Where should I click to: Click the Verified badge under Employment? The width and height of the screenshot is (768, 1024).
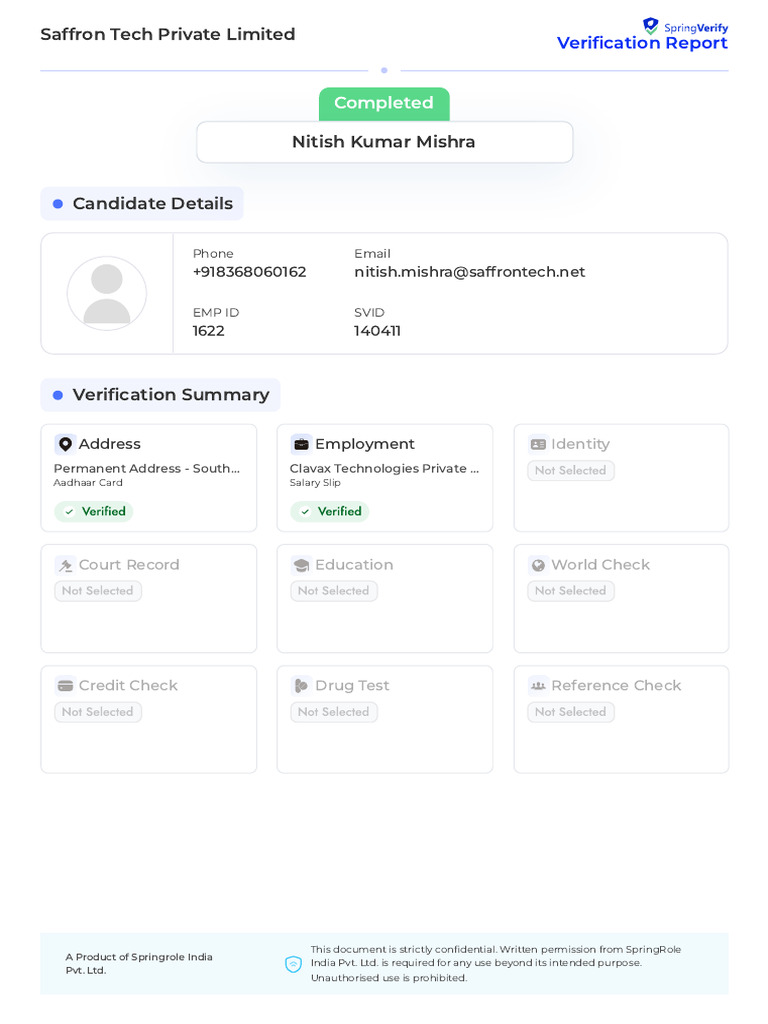330,512
